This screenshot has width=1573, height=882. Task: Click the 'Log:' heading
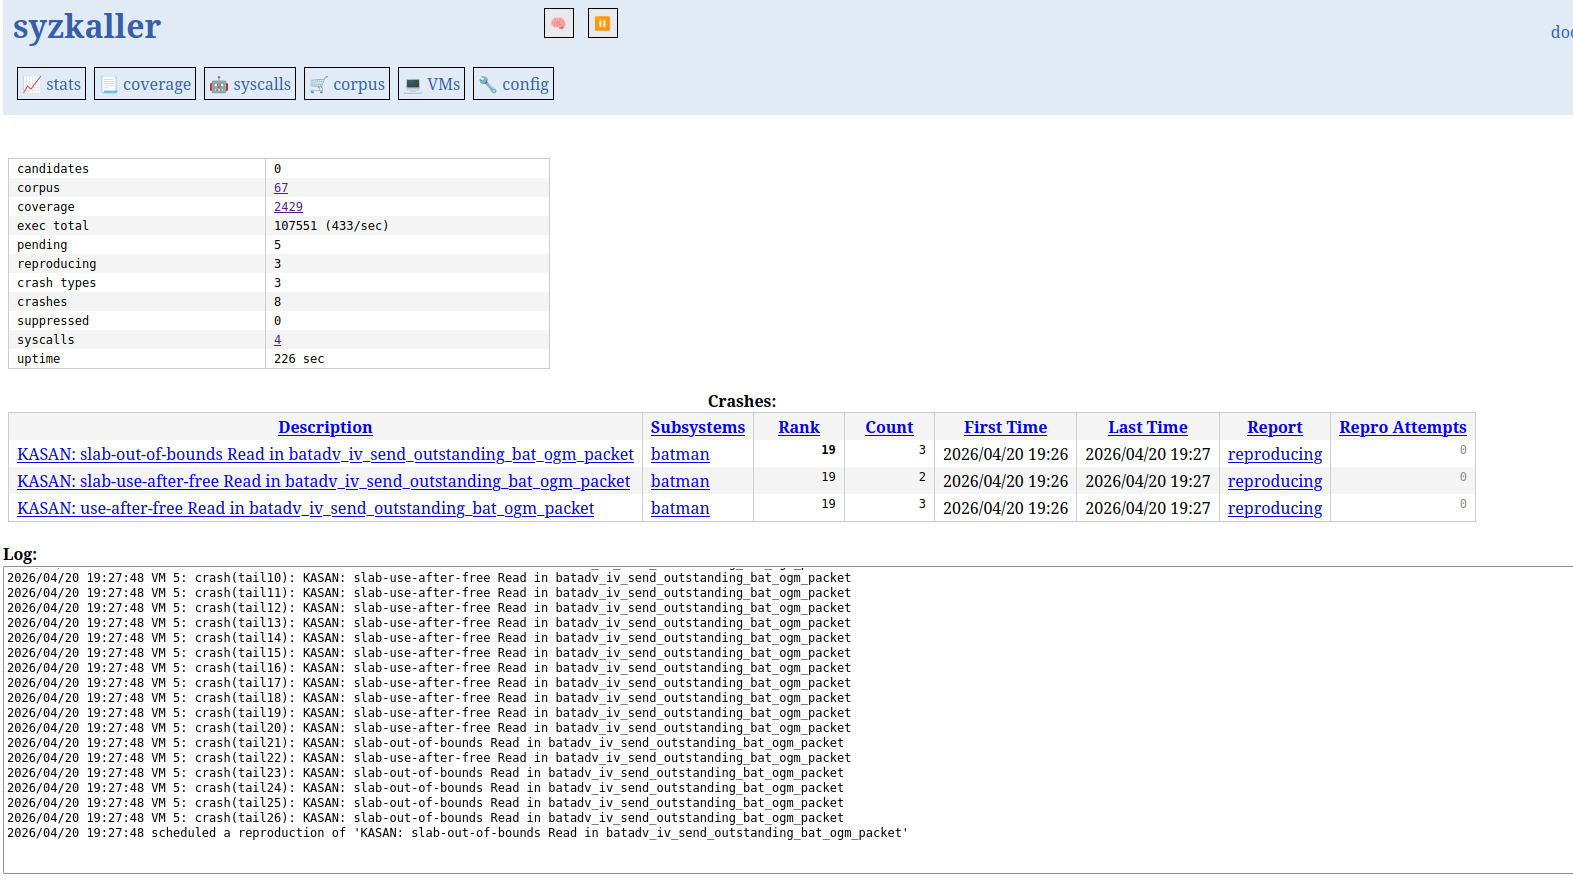point(20,554)
